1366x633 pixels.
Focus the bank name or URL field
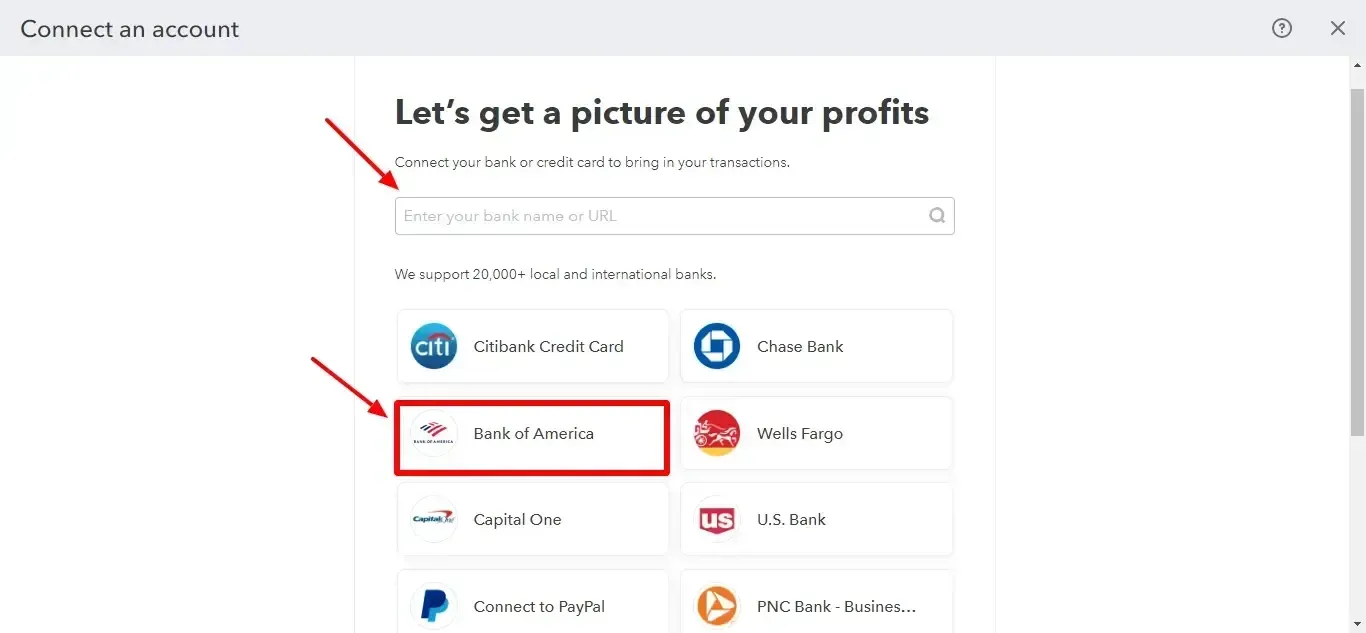tap(660, 216)
